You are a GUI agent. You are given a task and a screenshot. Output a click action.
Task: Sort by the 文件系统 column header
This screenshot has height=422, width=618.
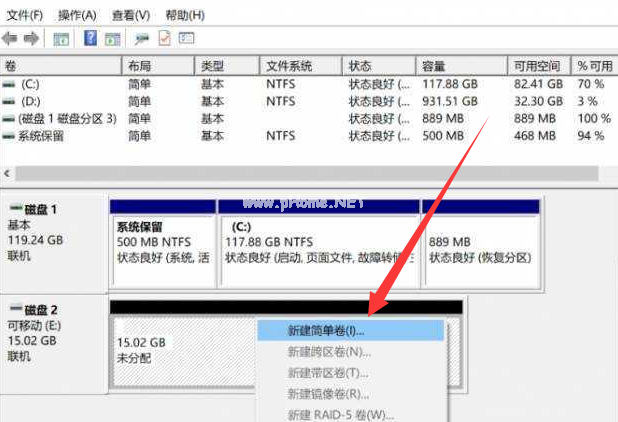[289, 66]
